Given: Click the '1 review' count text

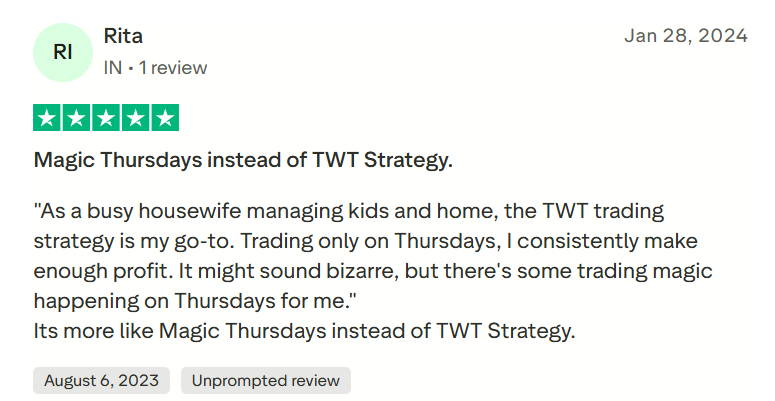Looking at the screenshot, I should pos(173,68).
